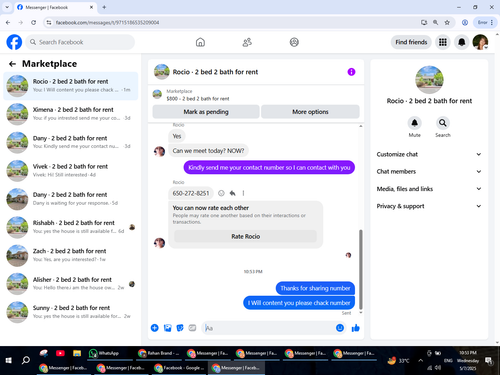Choose a sticker in the composer
The width and height of the screenshot is (500, 375).
[x=180, y=328]
